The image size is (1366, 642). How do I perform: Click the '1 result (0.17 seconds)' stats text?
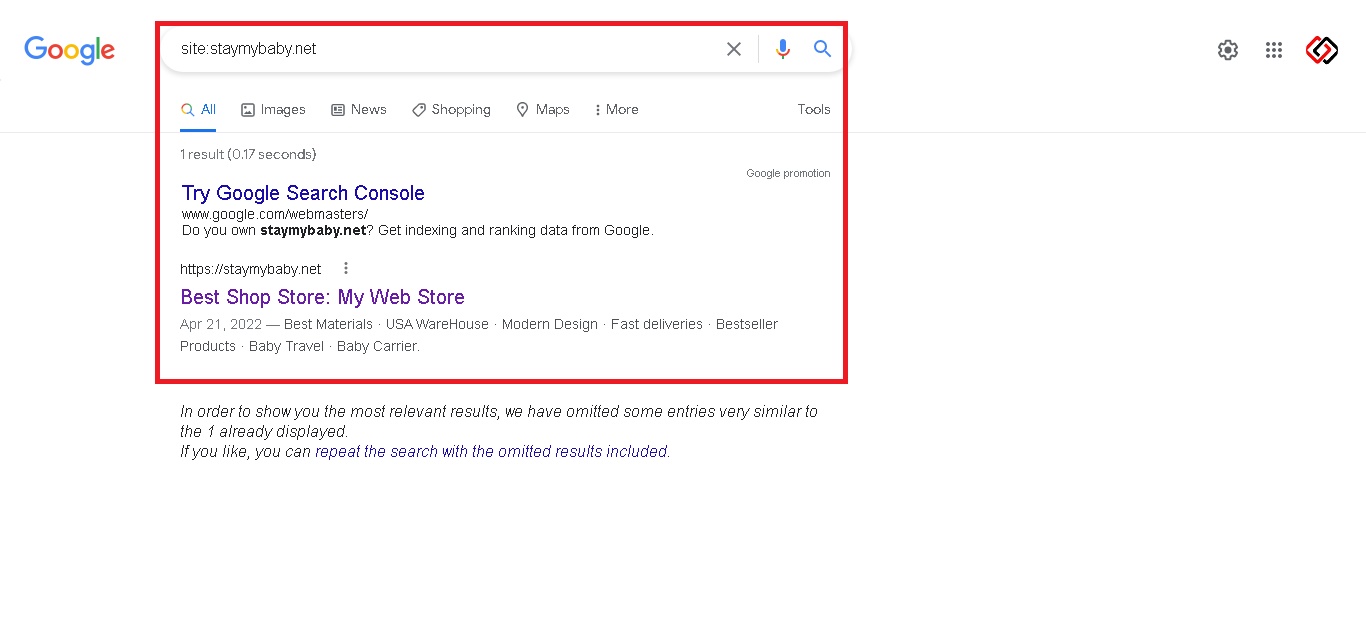pyautogui.click(x=248, y=154)
